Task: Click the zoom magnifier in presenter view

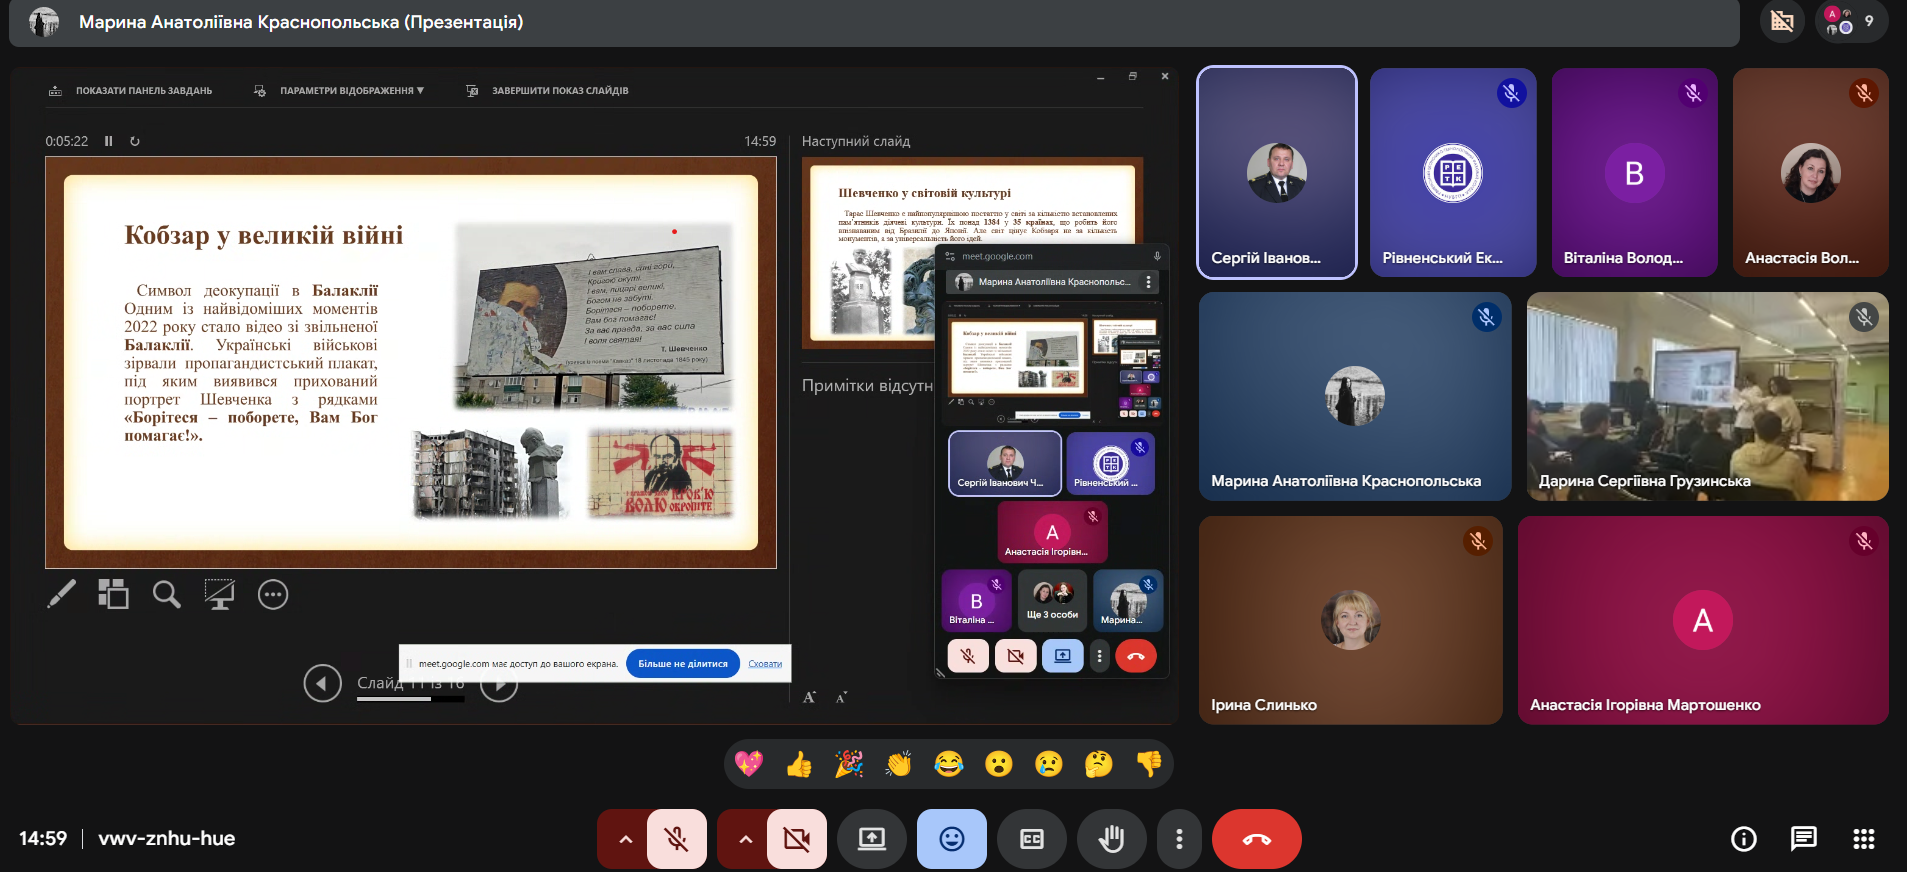Action: click(166, 595)
